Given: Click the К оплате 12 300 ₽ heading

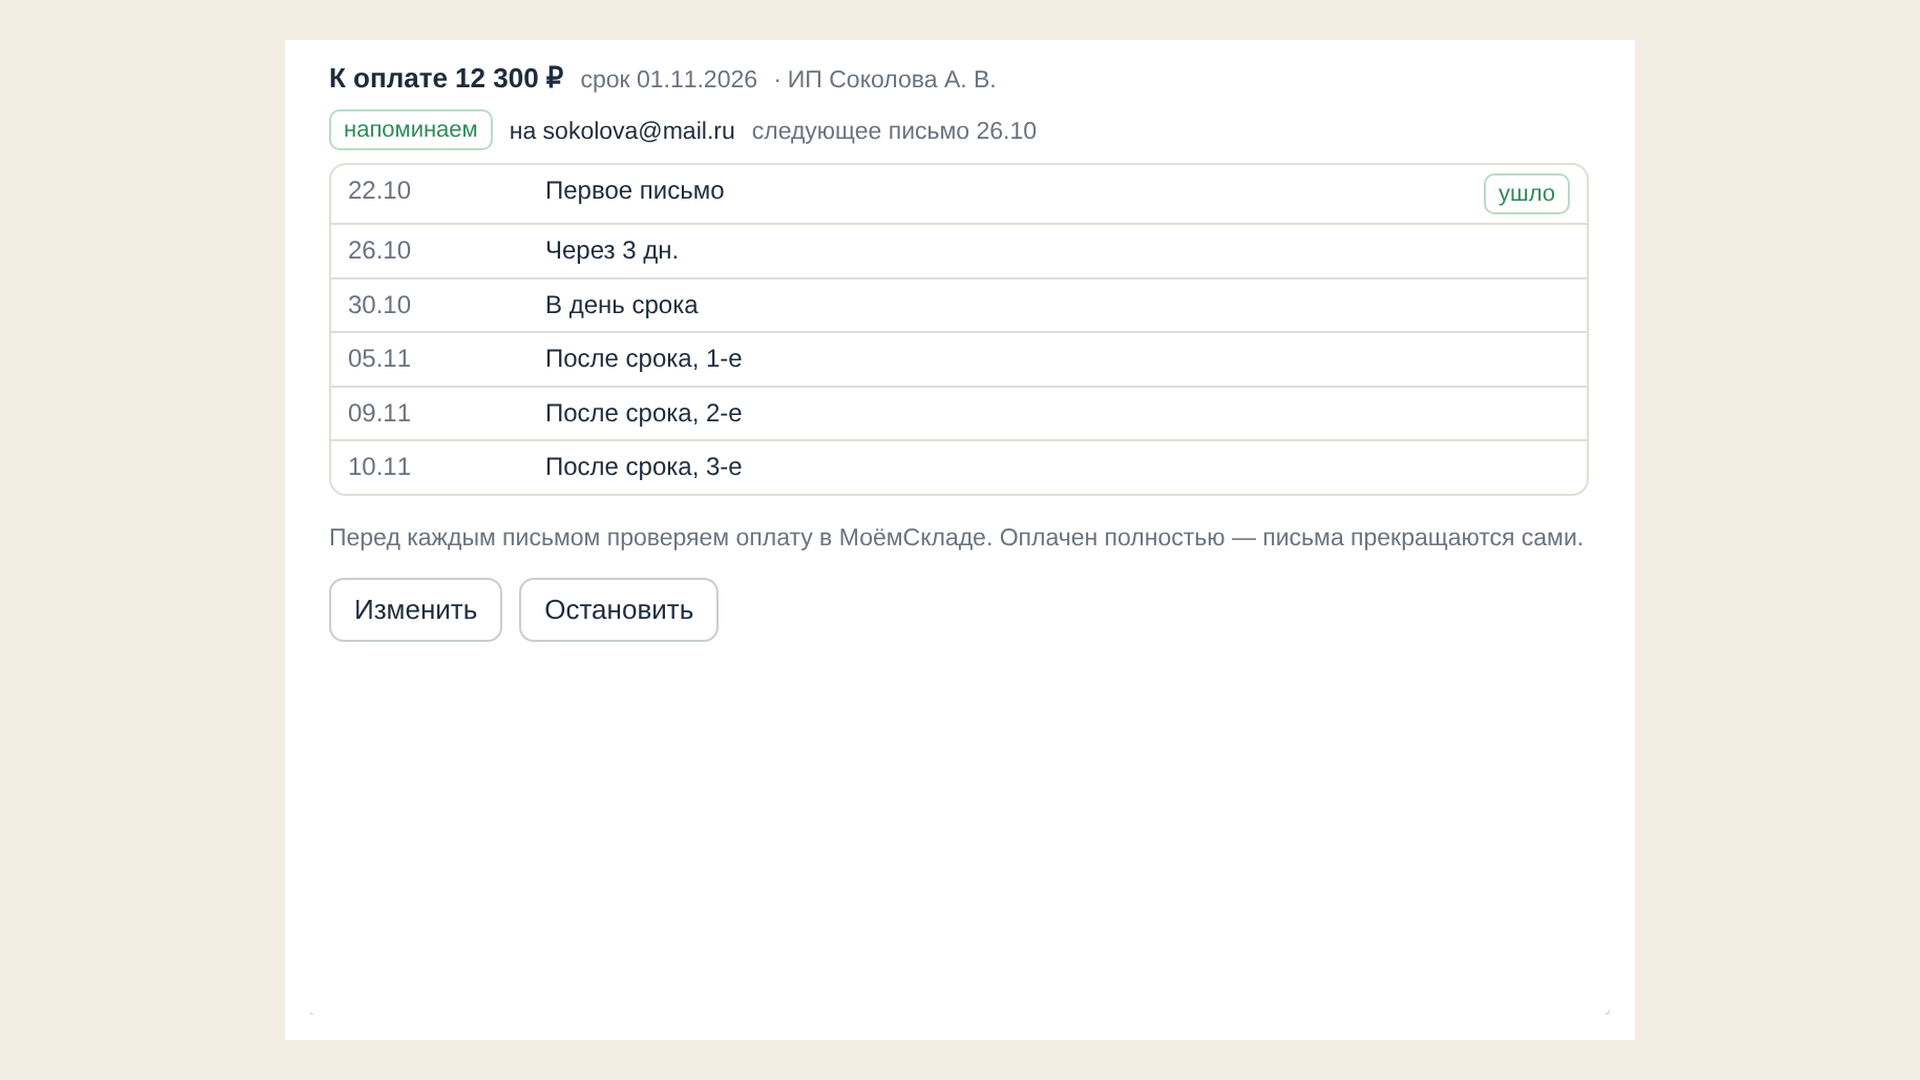Looking at the screenshot, I should 446,78.
